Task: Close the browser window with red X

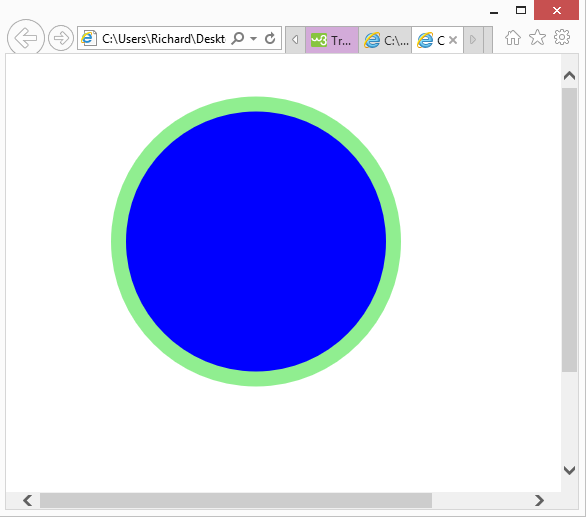Action: (557, 10)
